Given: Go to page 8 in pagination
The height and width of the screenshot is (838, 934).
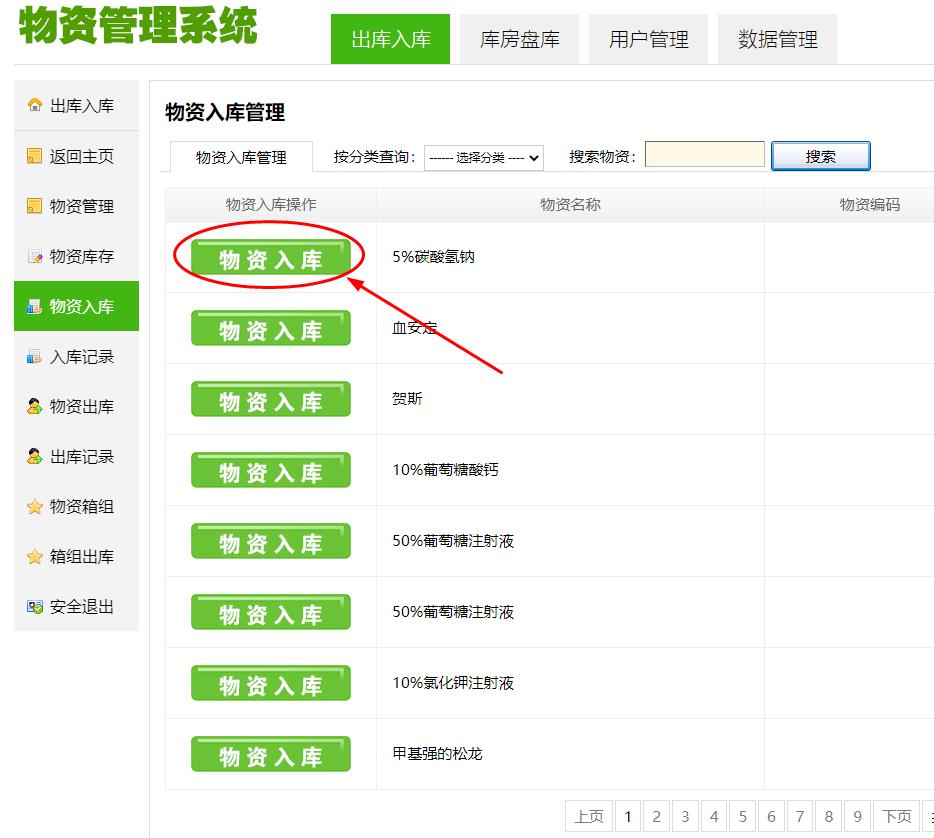Looking at the screenshot, I should [x=829, y=816].
